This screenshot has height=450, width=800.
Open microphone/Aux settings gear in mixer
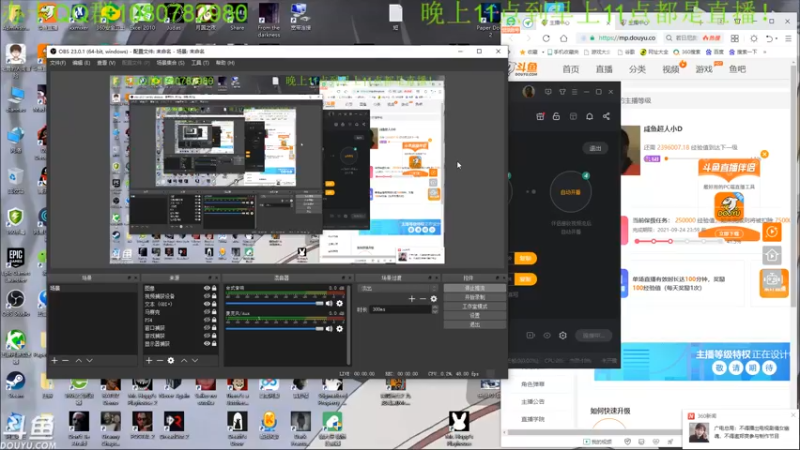click(339, 329)
